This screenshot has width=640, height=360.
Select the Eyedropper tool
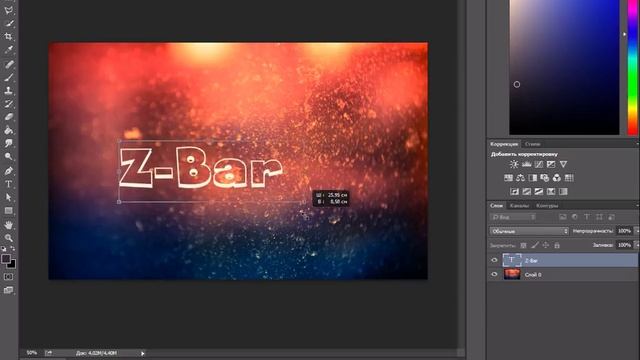[x=8, y=50]
